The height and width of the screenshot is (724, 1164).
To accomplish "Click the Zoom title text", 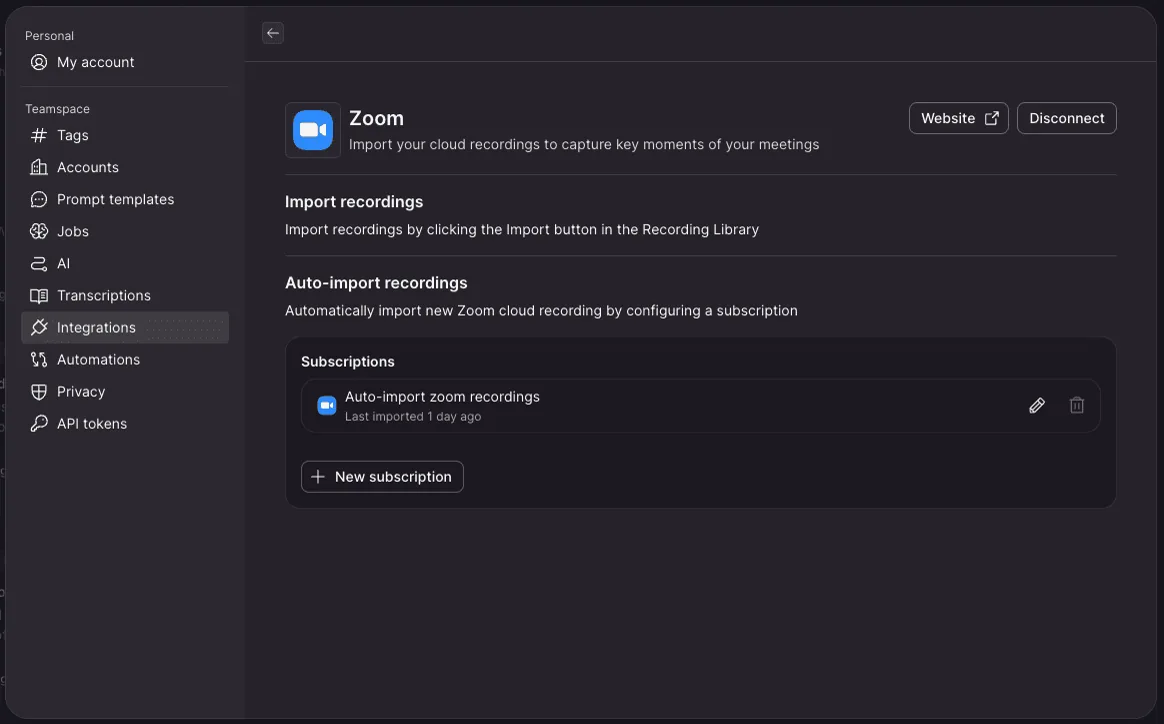I will (x=376, y=118).
